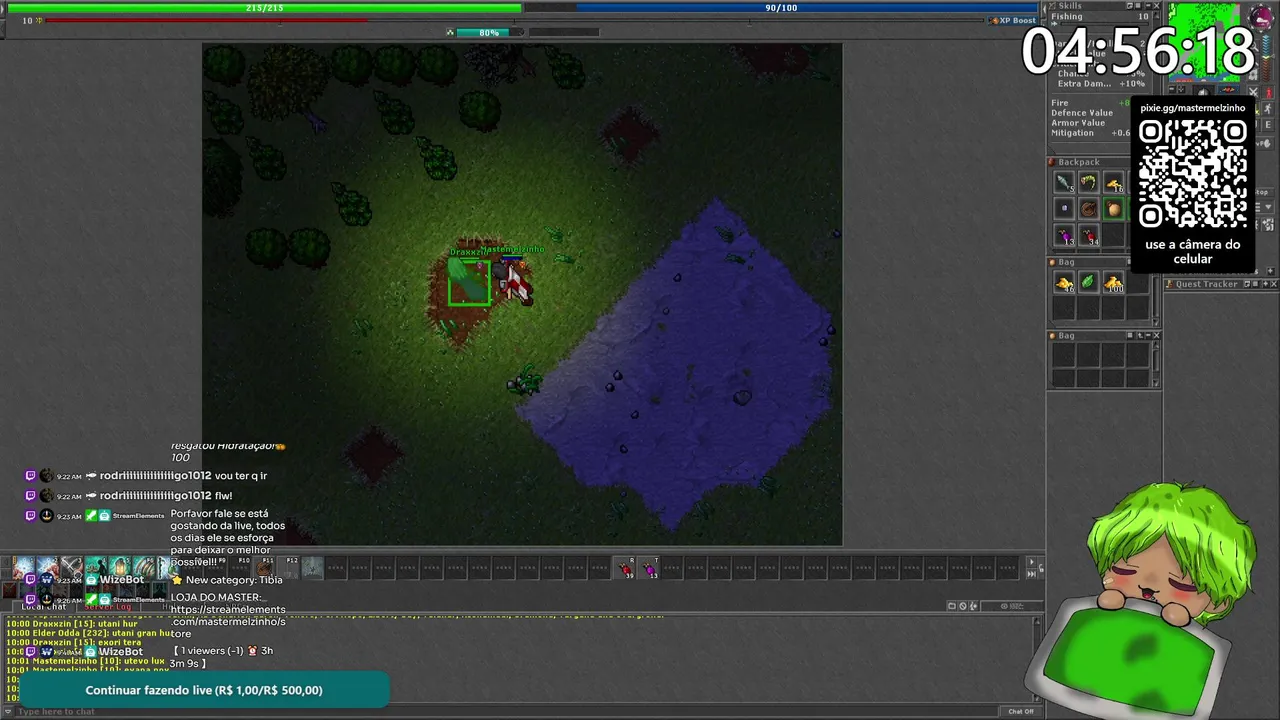Go up one level in lower Bag
1280x720 pixels.
(x=1140, y=336)
